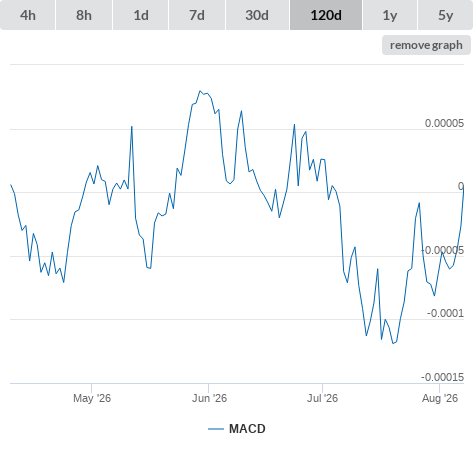Click the MACD peak near Jun '26

[x=200, y=91]
